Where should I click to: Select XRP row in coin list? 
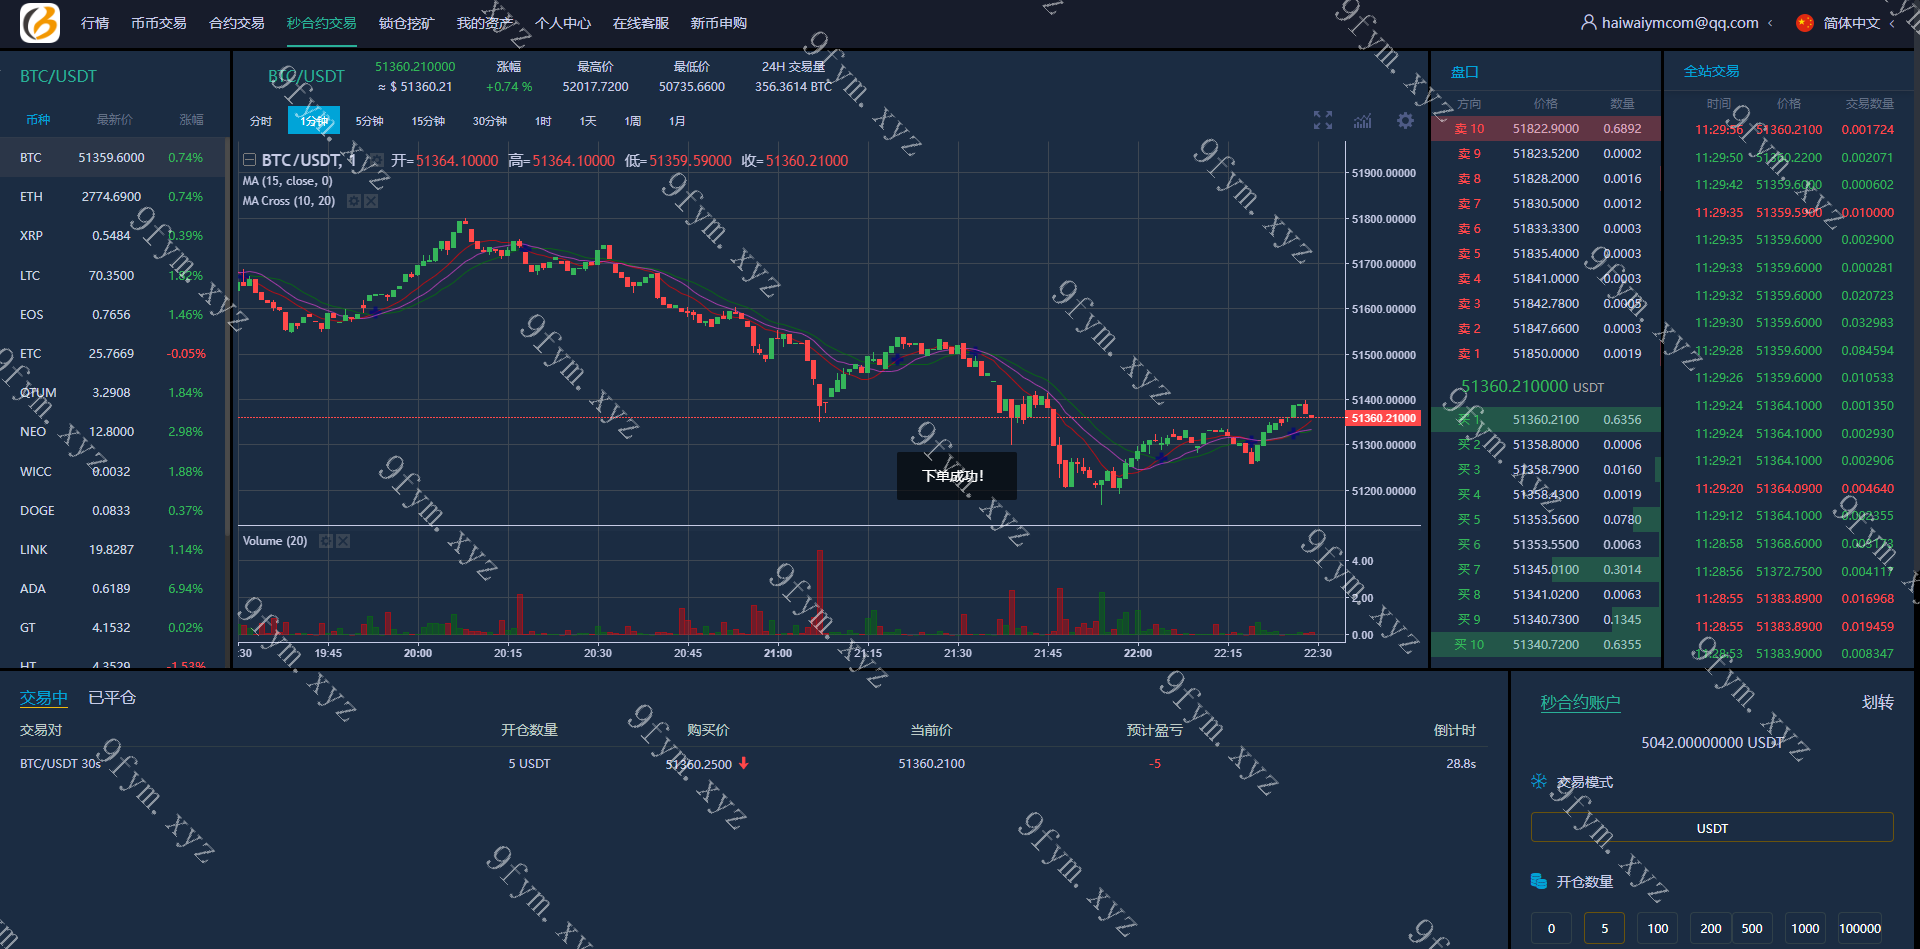112,236
